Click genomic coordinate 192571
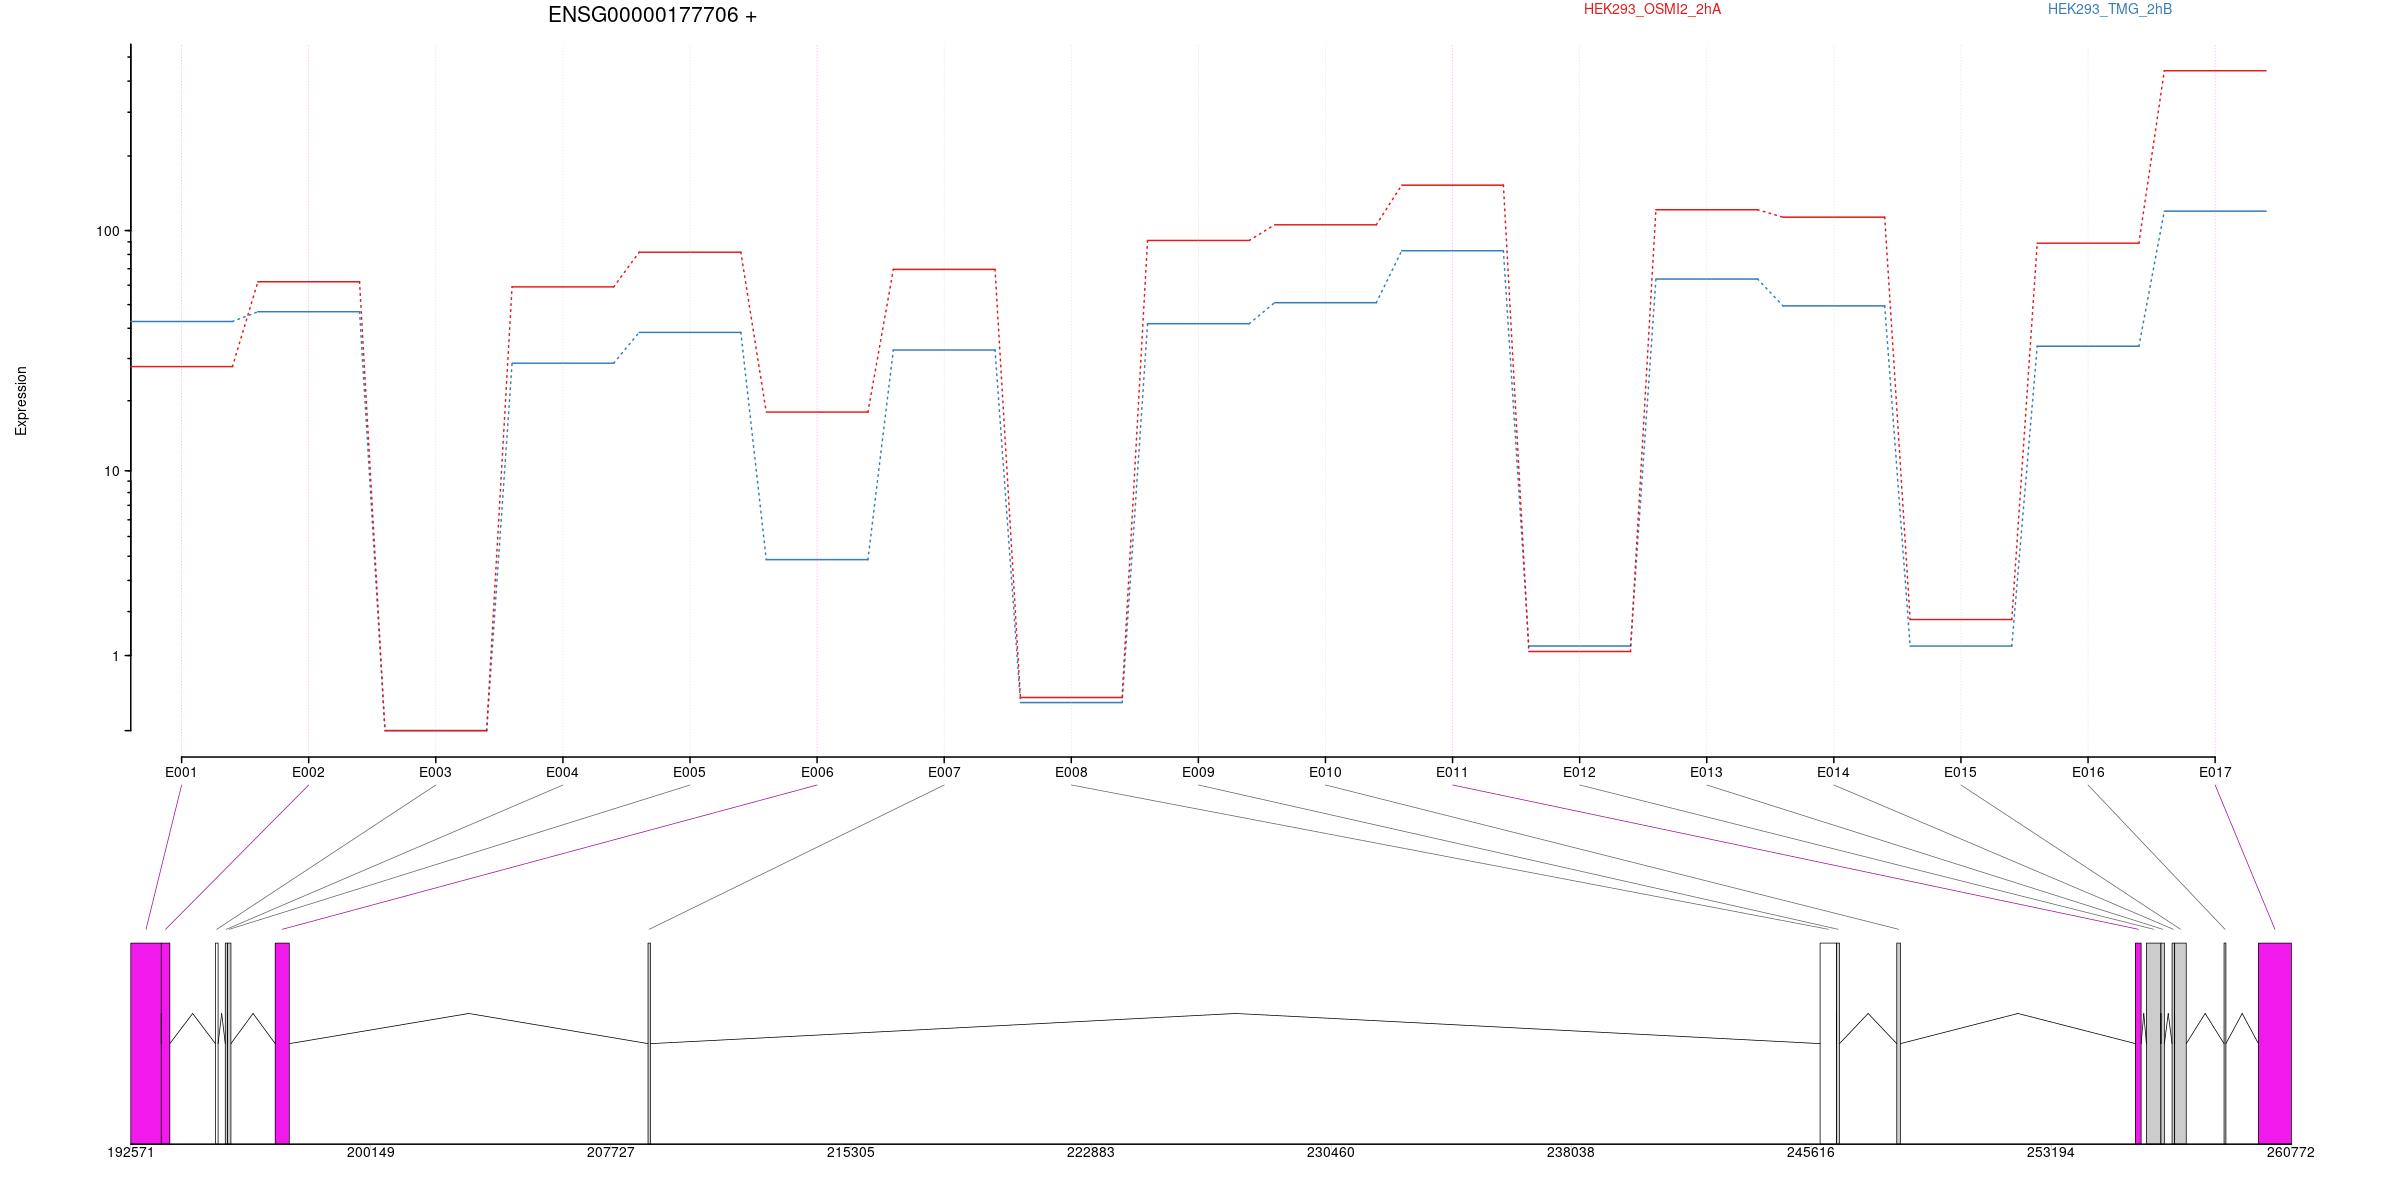This screenshot has height=1200, width=2400. (x=131, y=1152)
